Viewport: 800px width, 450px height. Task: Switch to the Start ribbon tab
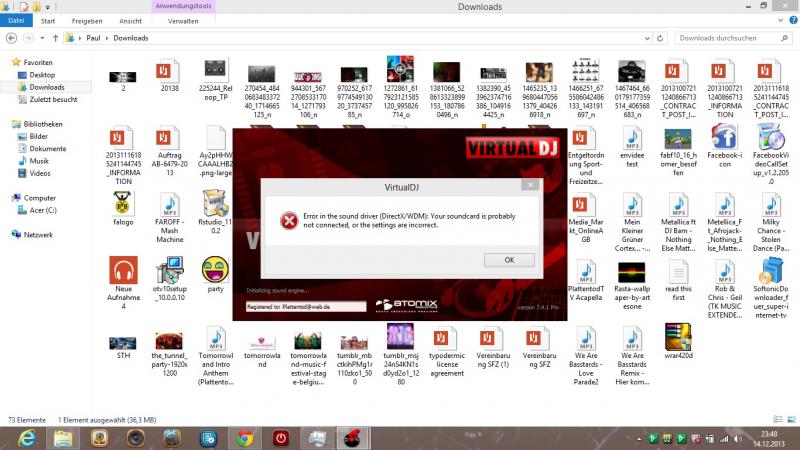point(48,21)
